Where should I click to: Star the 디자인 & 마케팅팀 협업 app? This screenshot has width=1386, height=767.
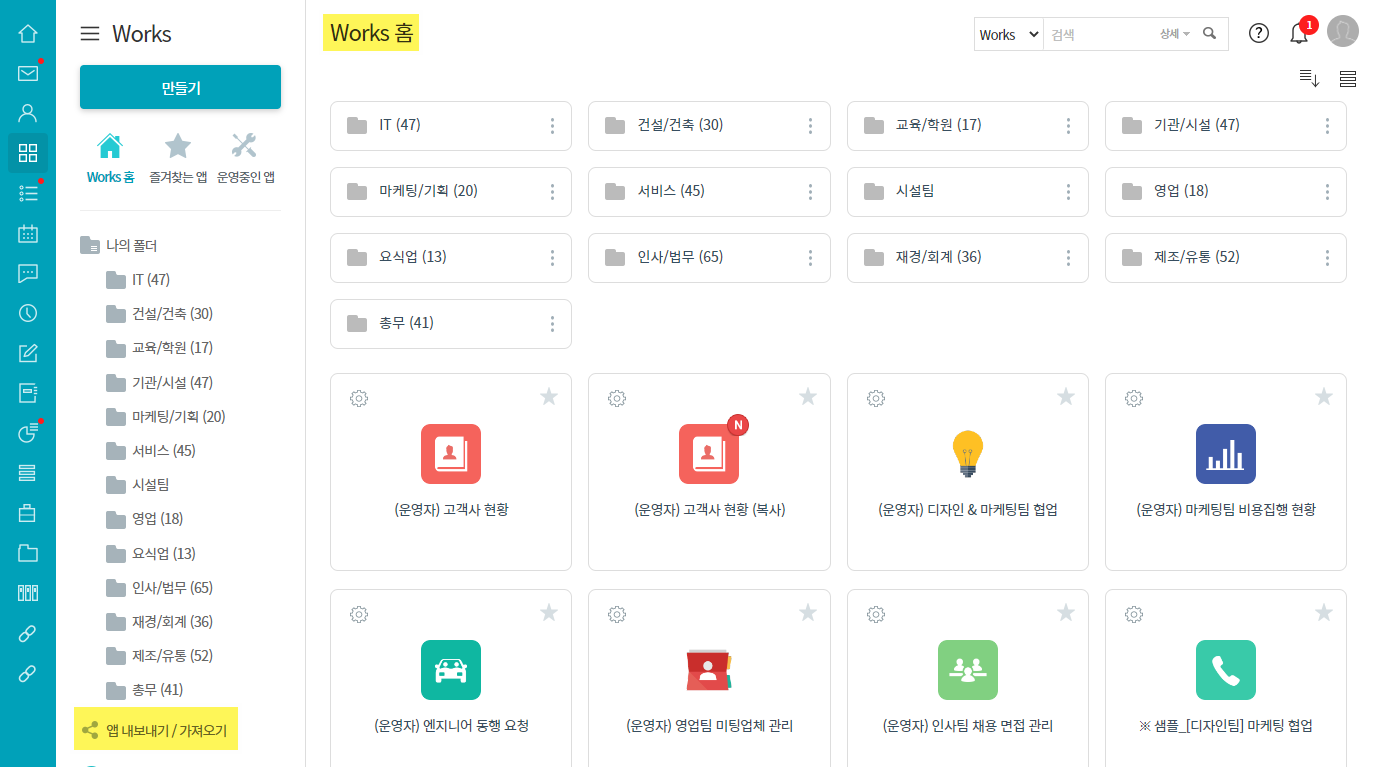point(1066,397)
